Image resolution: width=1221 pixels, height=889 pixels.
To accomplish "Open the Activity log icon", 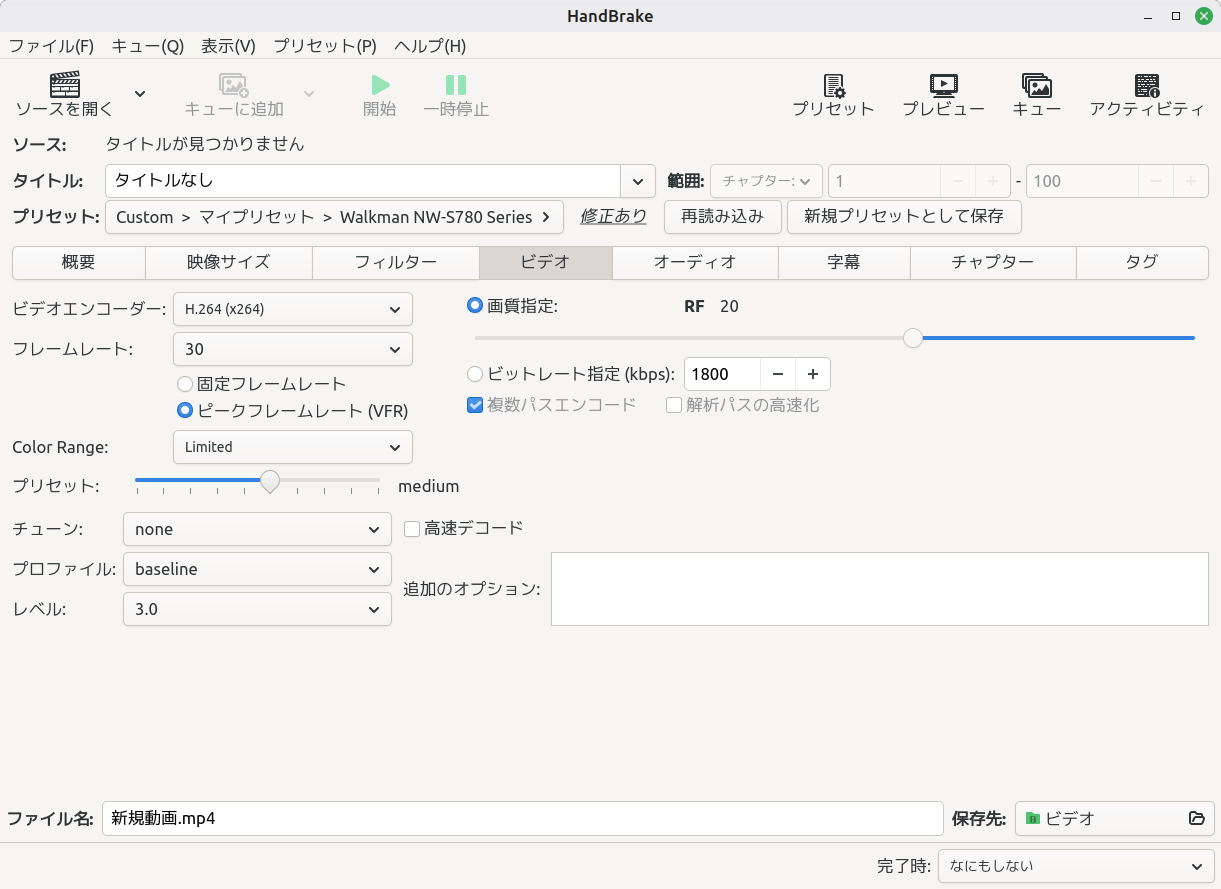I will pyautogui.click(x=1146, y=86).
